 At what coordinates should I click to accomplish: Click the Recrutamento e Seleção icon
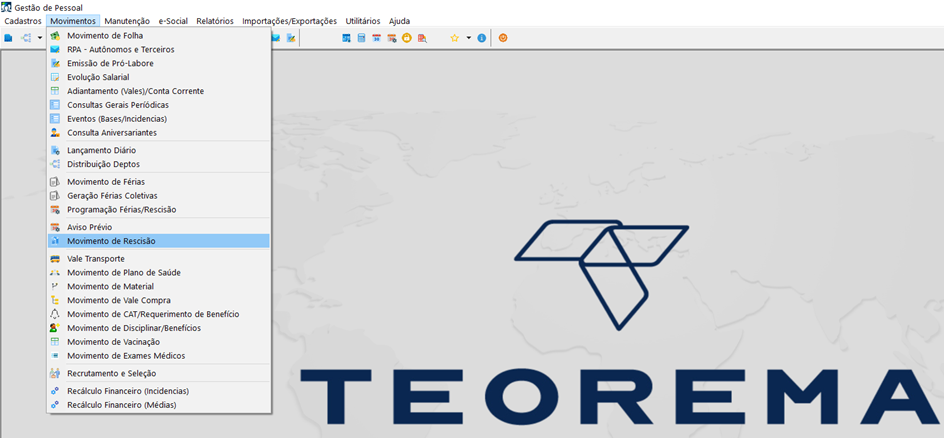[55, 374]
